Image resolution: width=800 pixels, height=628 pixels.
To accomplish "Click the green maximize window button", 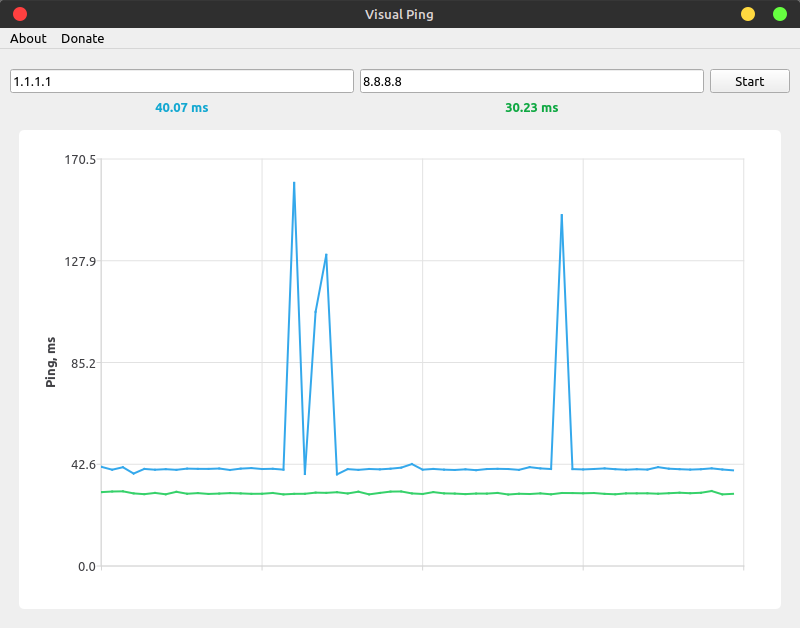I will 779,14.
